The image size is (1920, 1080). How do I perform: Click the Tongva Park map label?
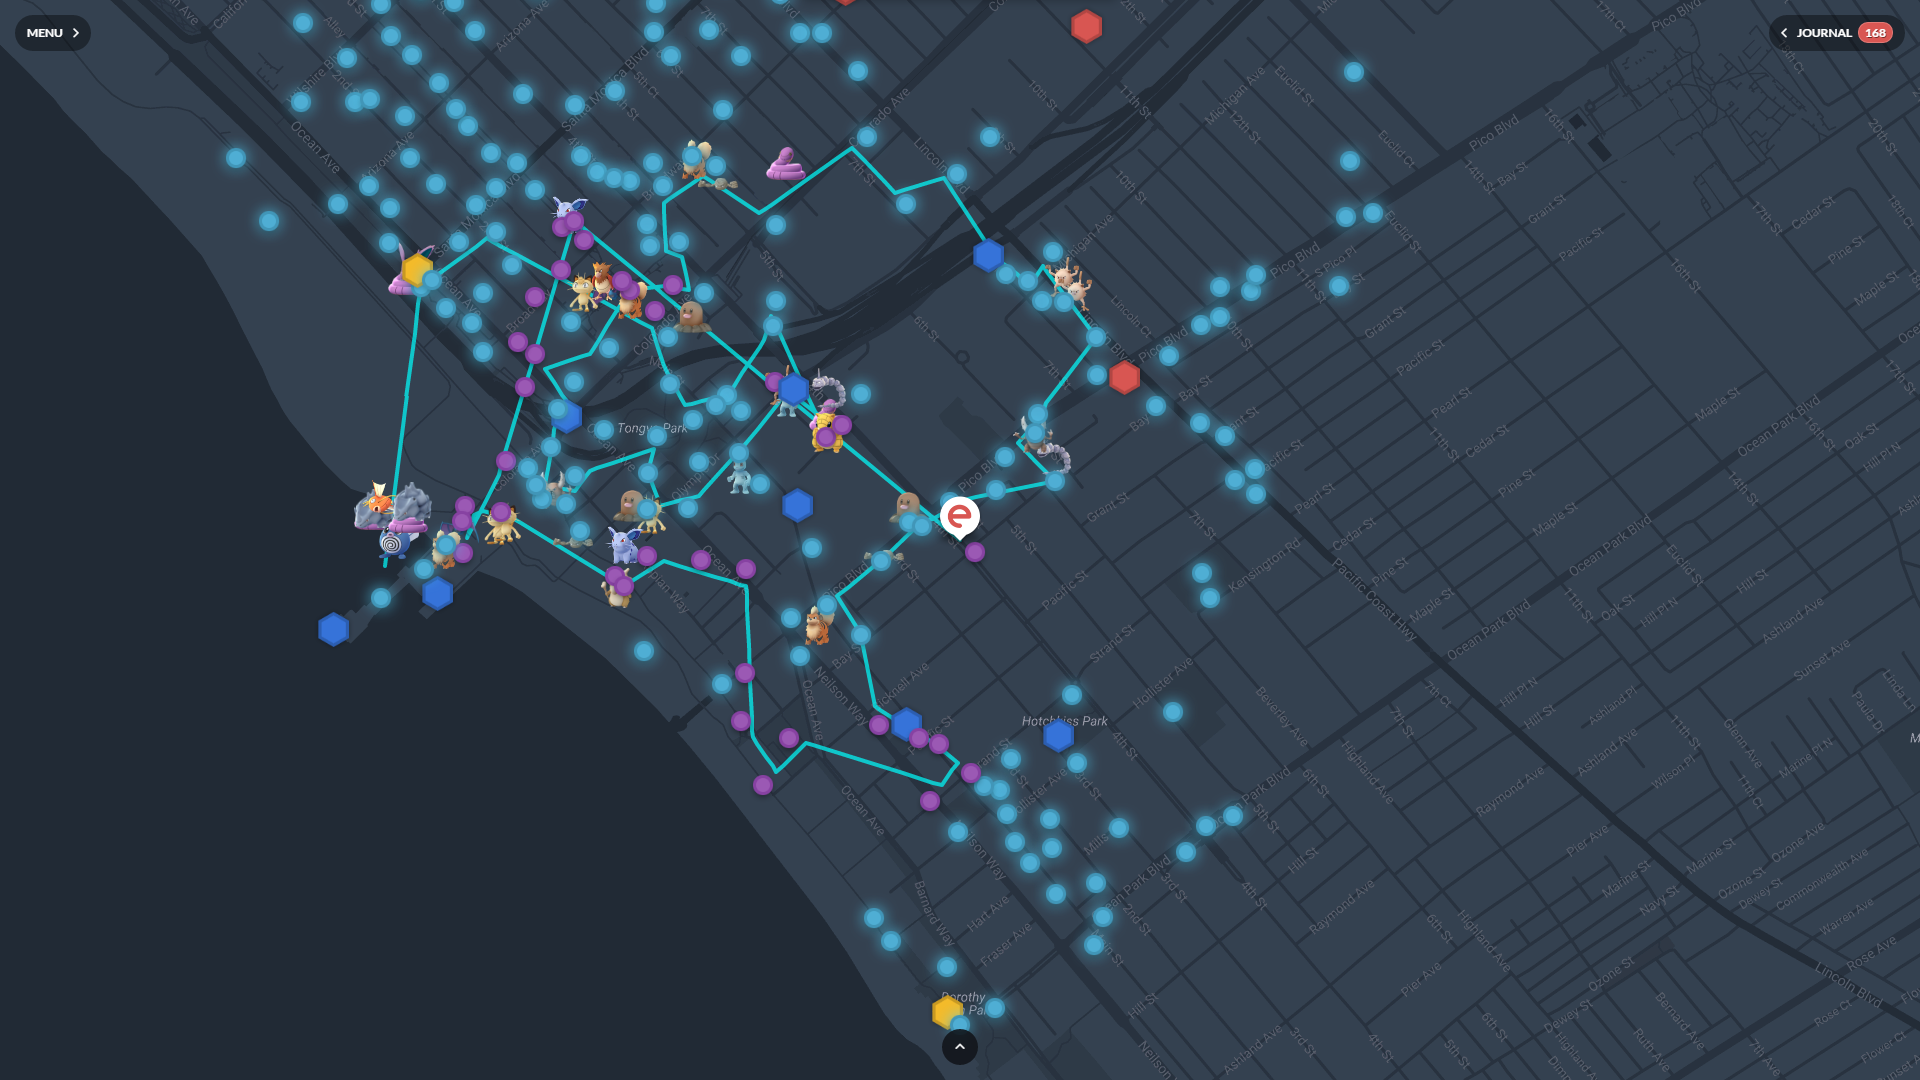point(652,428)
